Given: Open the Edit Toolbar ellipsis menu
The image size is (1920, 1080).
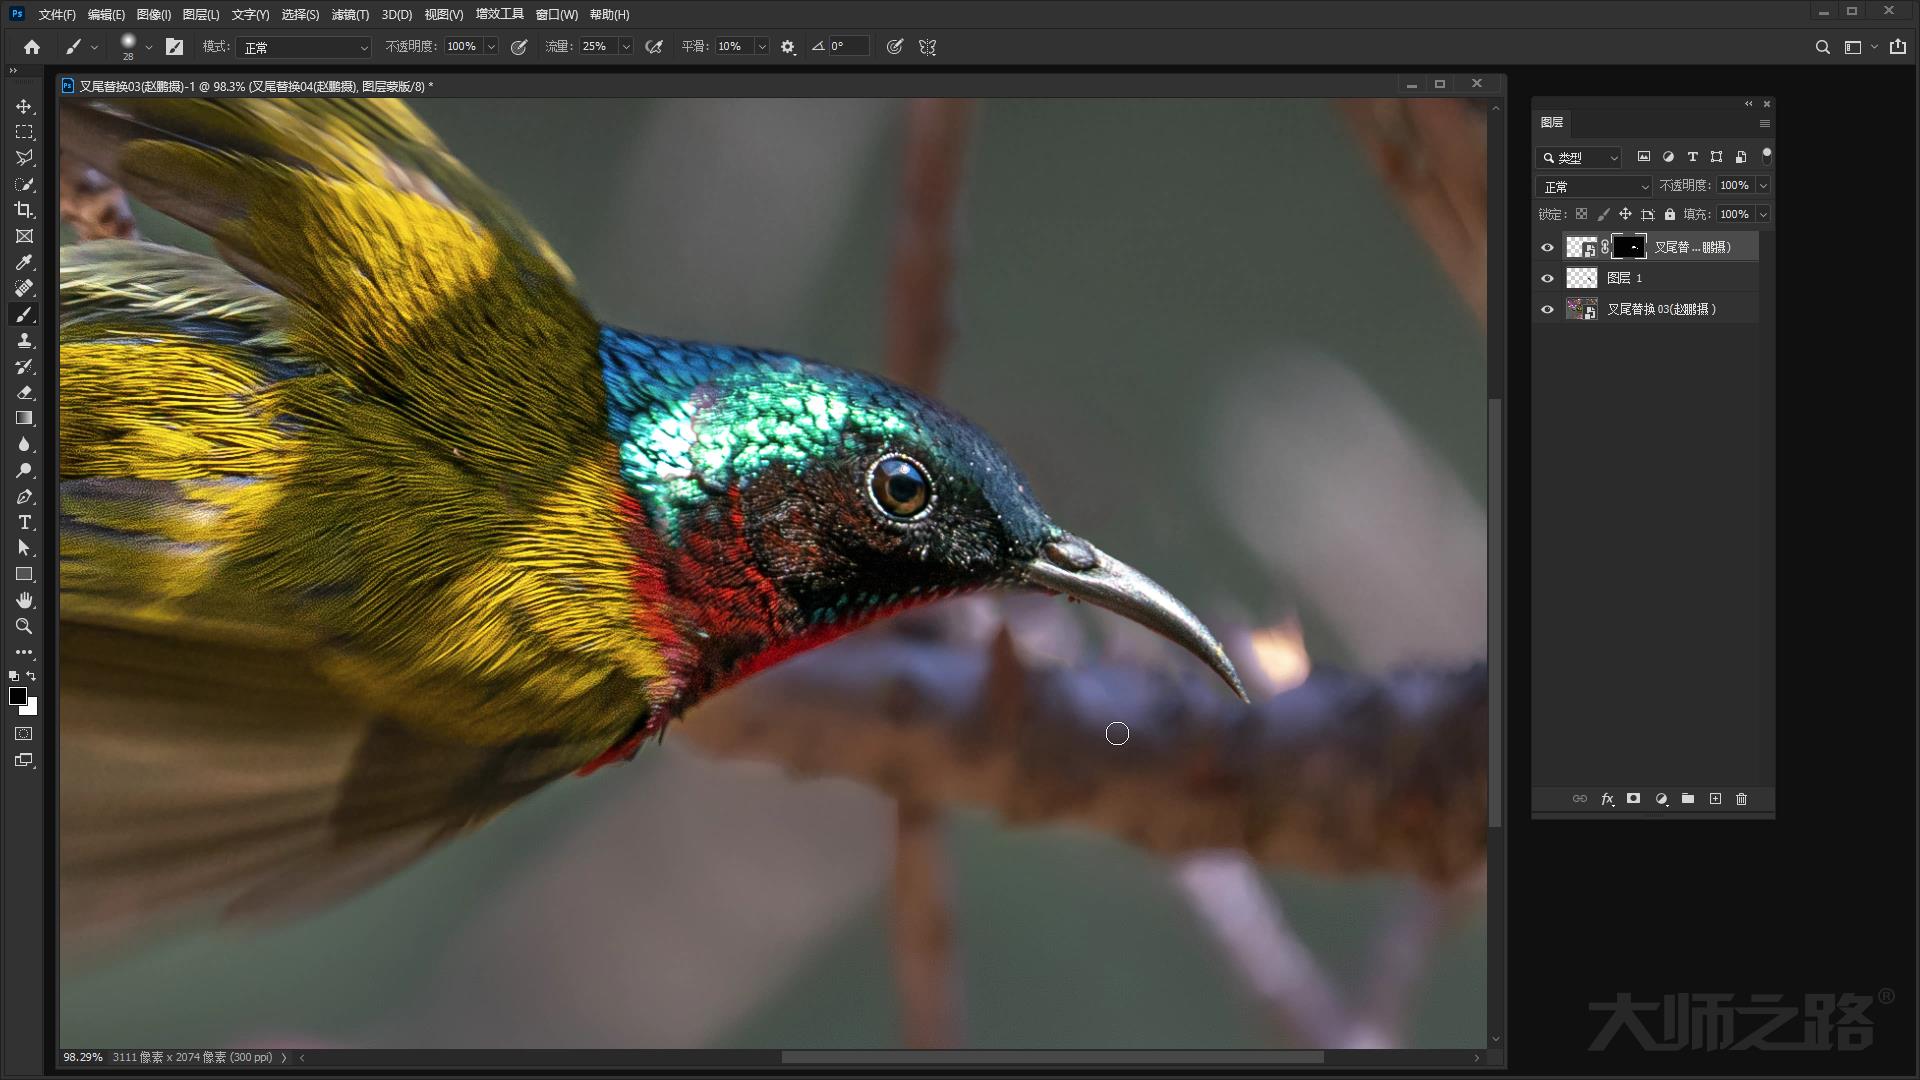Looking at the screenshot, I should tap(24, 652).
